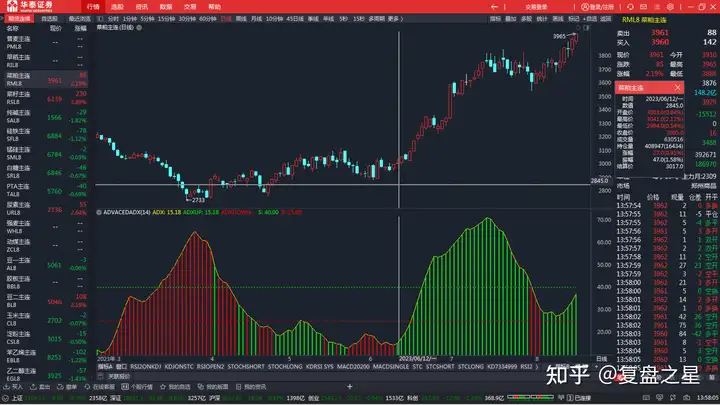Switch chart to 1分钟 period
Image resolution: width=720 pixels, height=405 pixels.
tap(130, 19)
